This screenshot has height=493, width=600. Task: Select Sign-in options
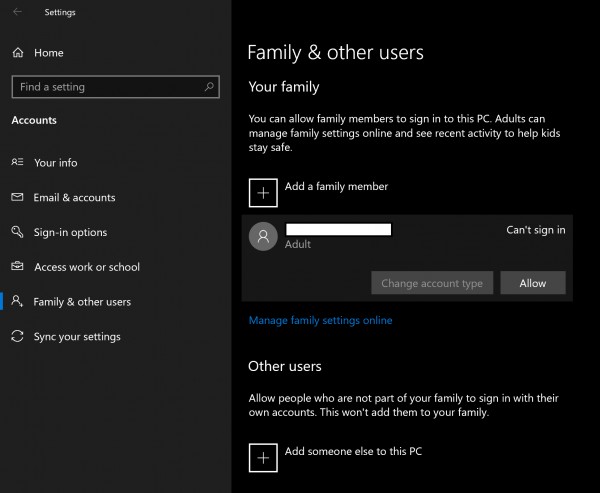(x=70, y=232)
